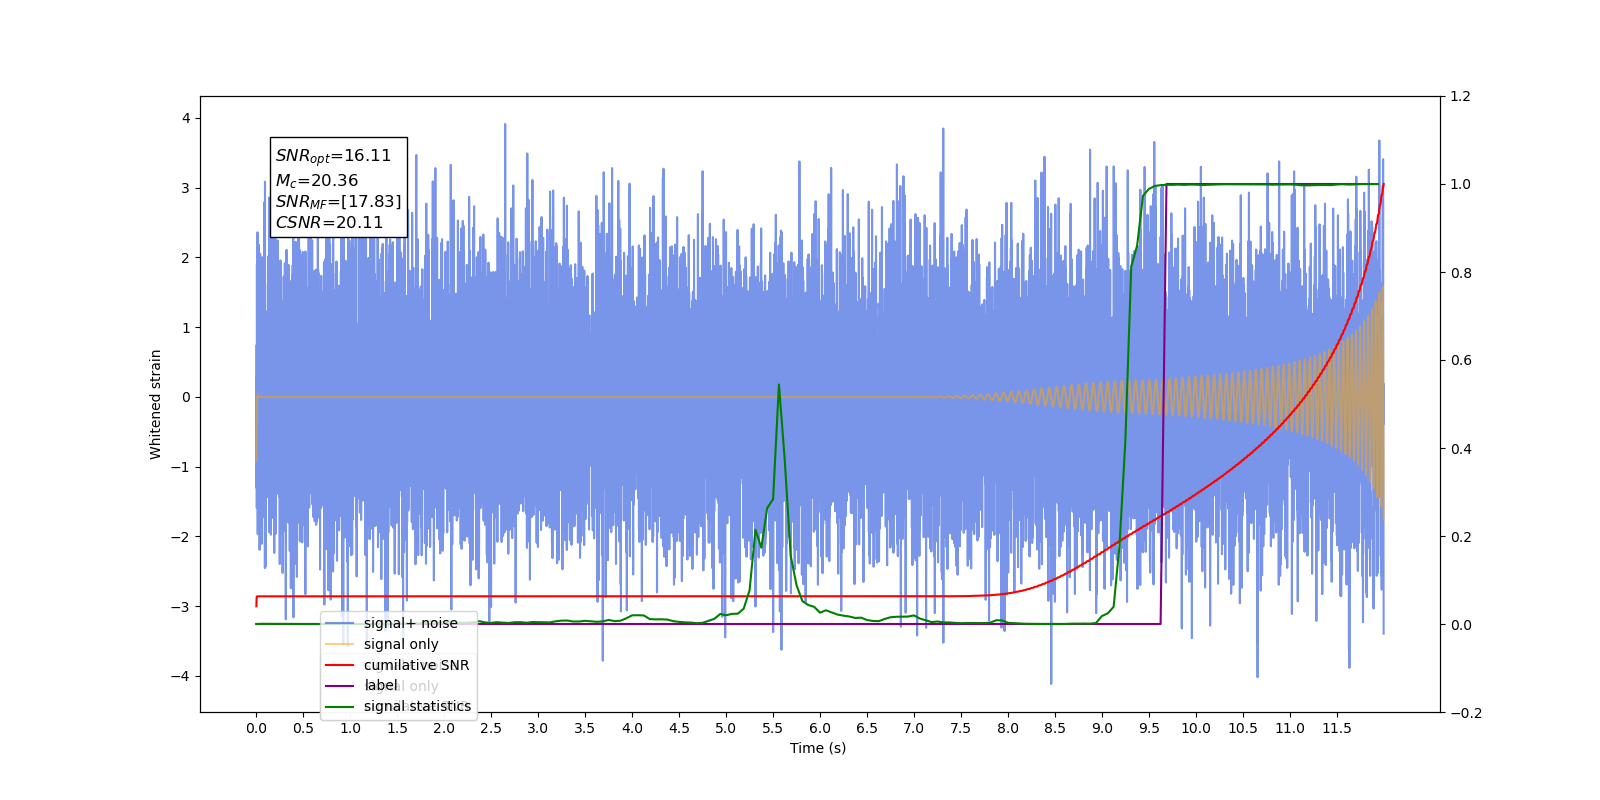
Task: Click the −0.2 tick on the right axis
Action: click(x=1465, y=713)
